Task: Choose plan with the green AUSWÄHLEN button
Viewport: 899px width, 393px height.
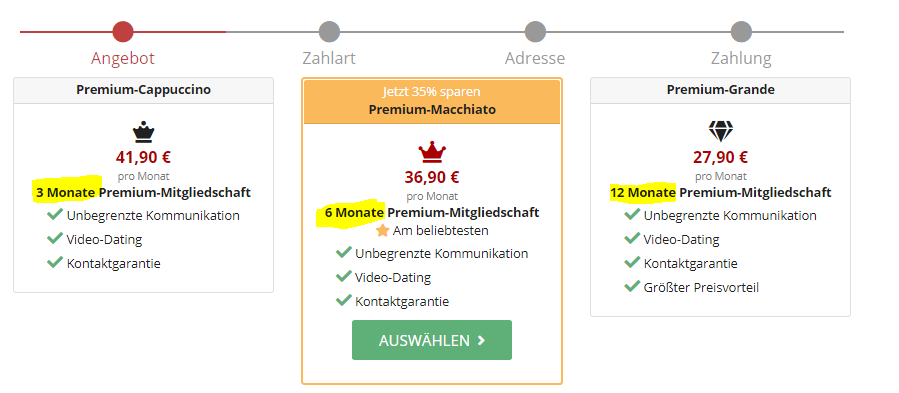Action: click(x=432, y=340)
